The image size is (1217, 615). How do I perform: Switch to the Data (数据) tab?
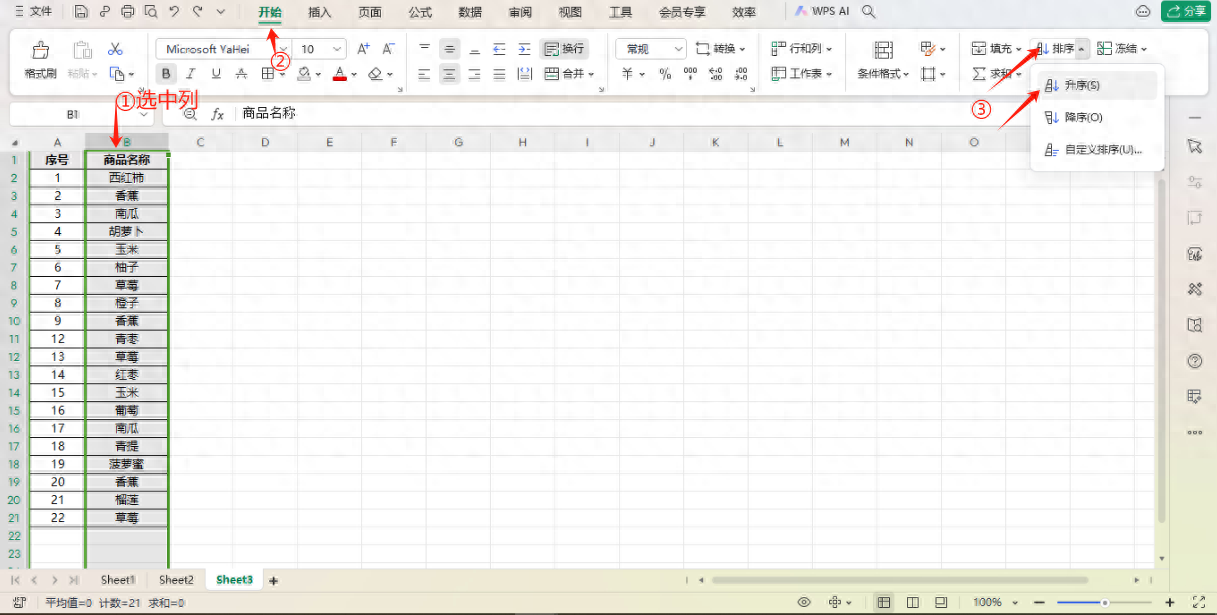pos(470,12)
